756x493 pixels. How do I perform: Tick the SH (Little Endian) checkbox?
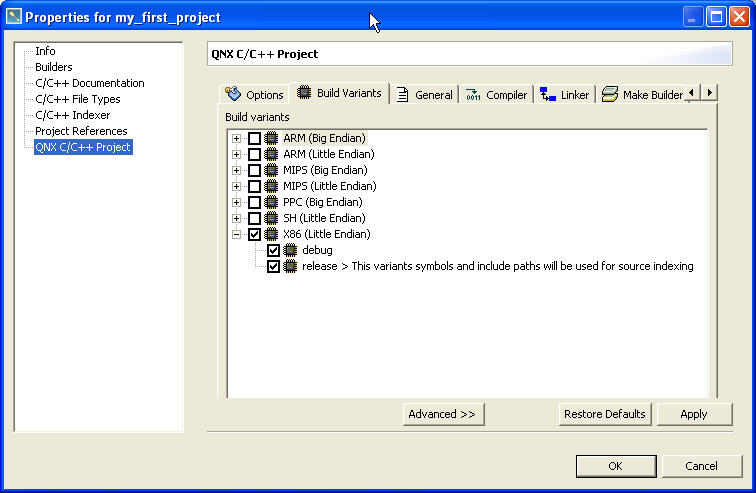click(x=254, y=218)
